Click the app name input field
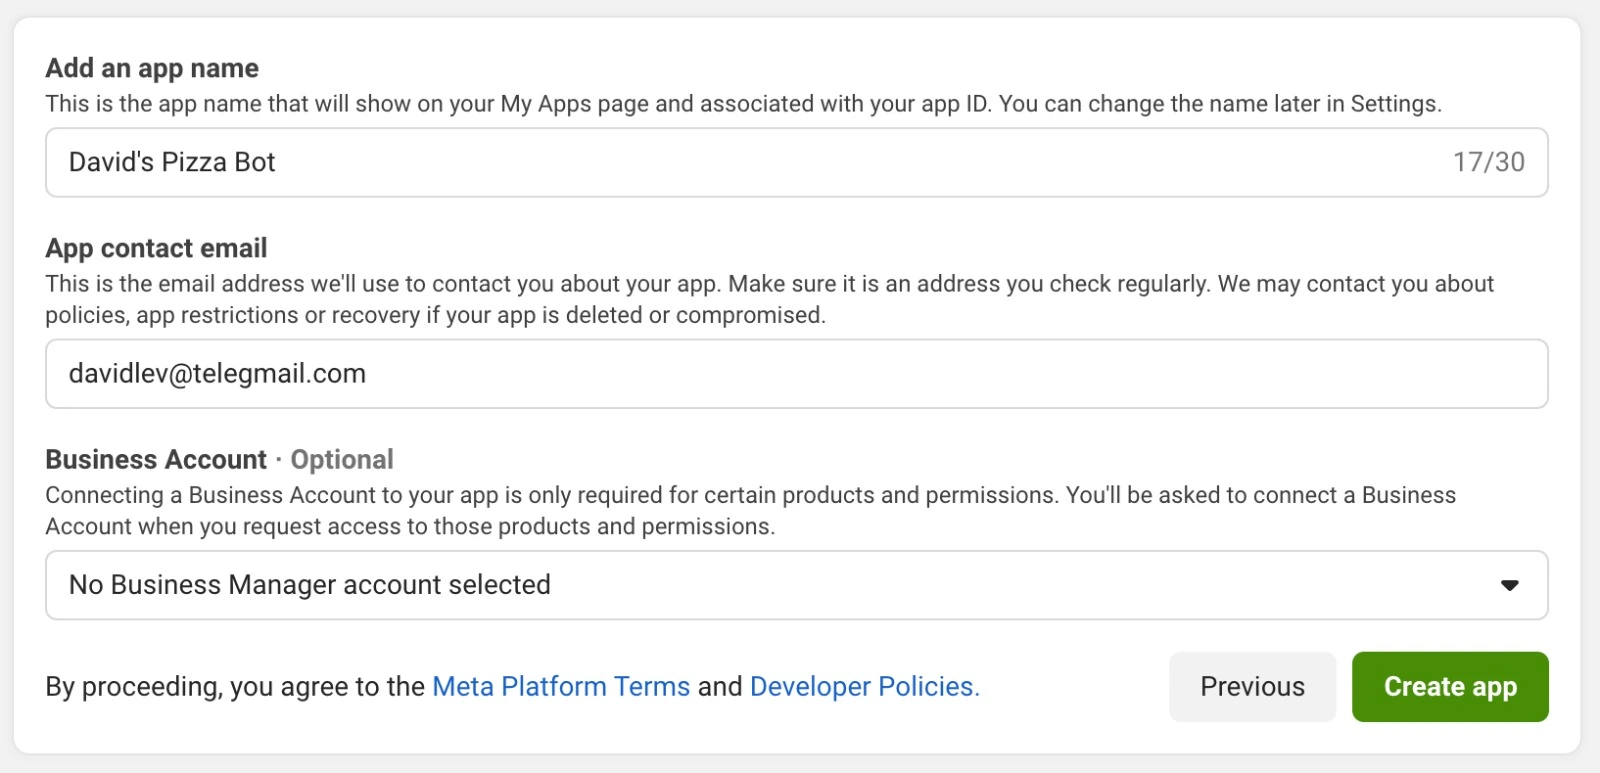1600x773 pixels. coord(796,162)
